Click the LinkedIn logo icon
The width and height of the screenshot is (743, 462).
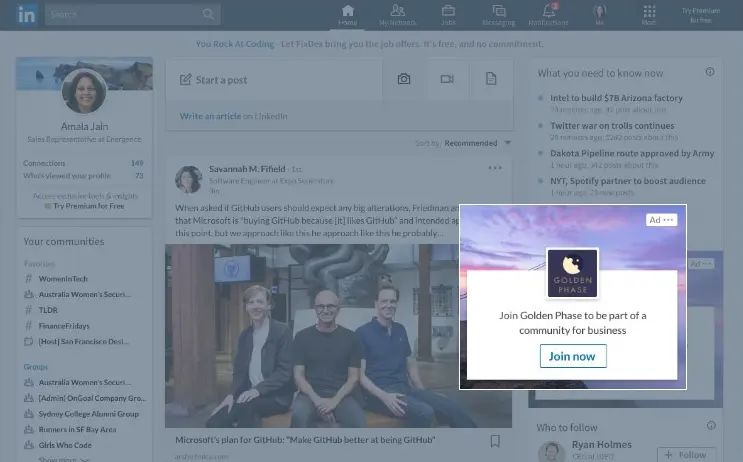coord(27,14)
